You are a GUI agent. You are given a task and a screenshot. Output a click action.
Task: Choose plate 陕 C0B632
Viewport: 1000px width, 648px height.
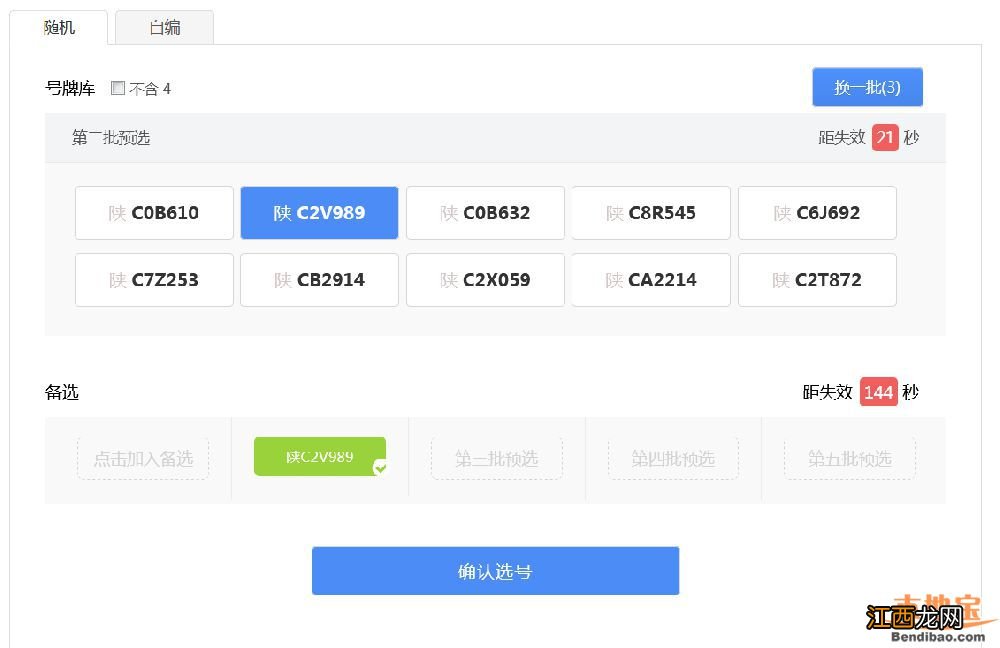(x=485, y=213)
